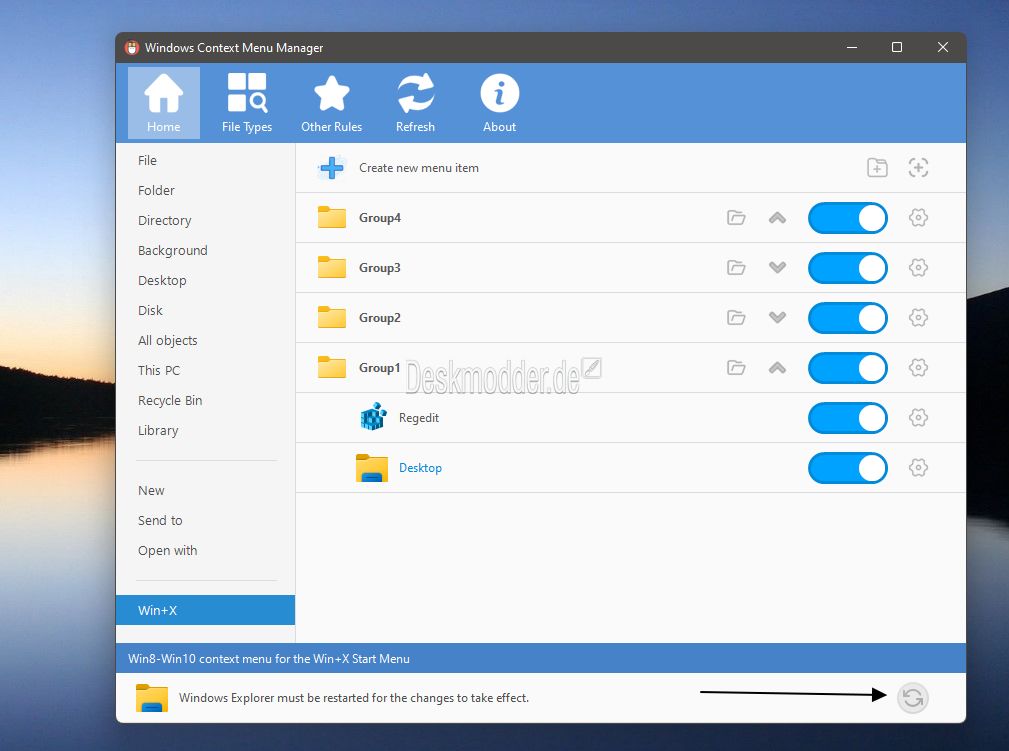Image resolution: width=1009 pixels, height=751 pixels.
Task: Turn off the Desktop item toggle
Action: coord(847,468)
